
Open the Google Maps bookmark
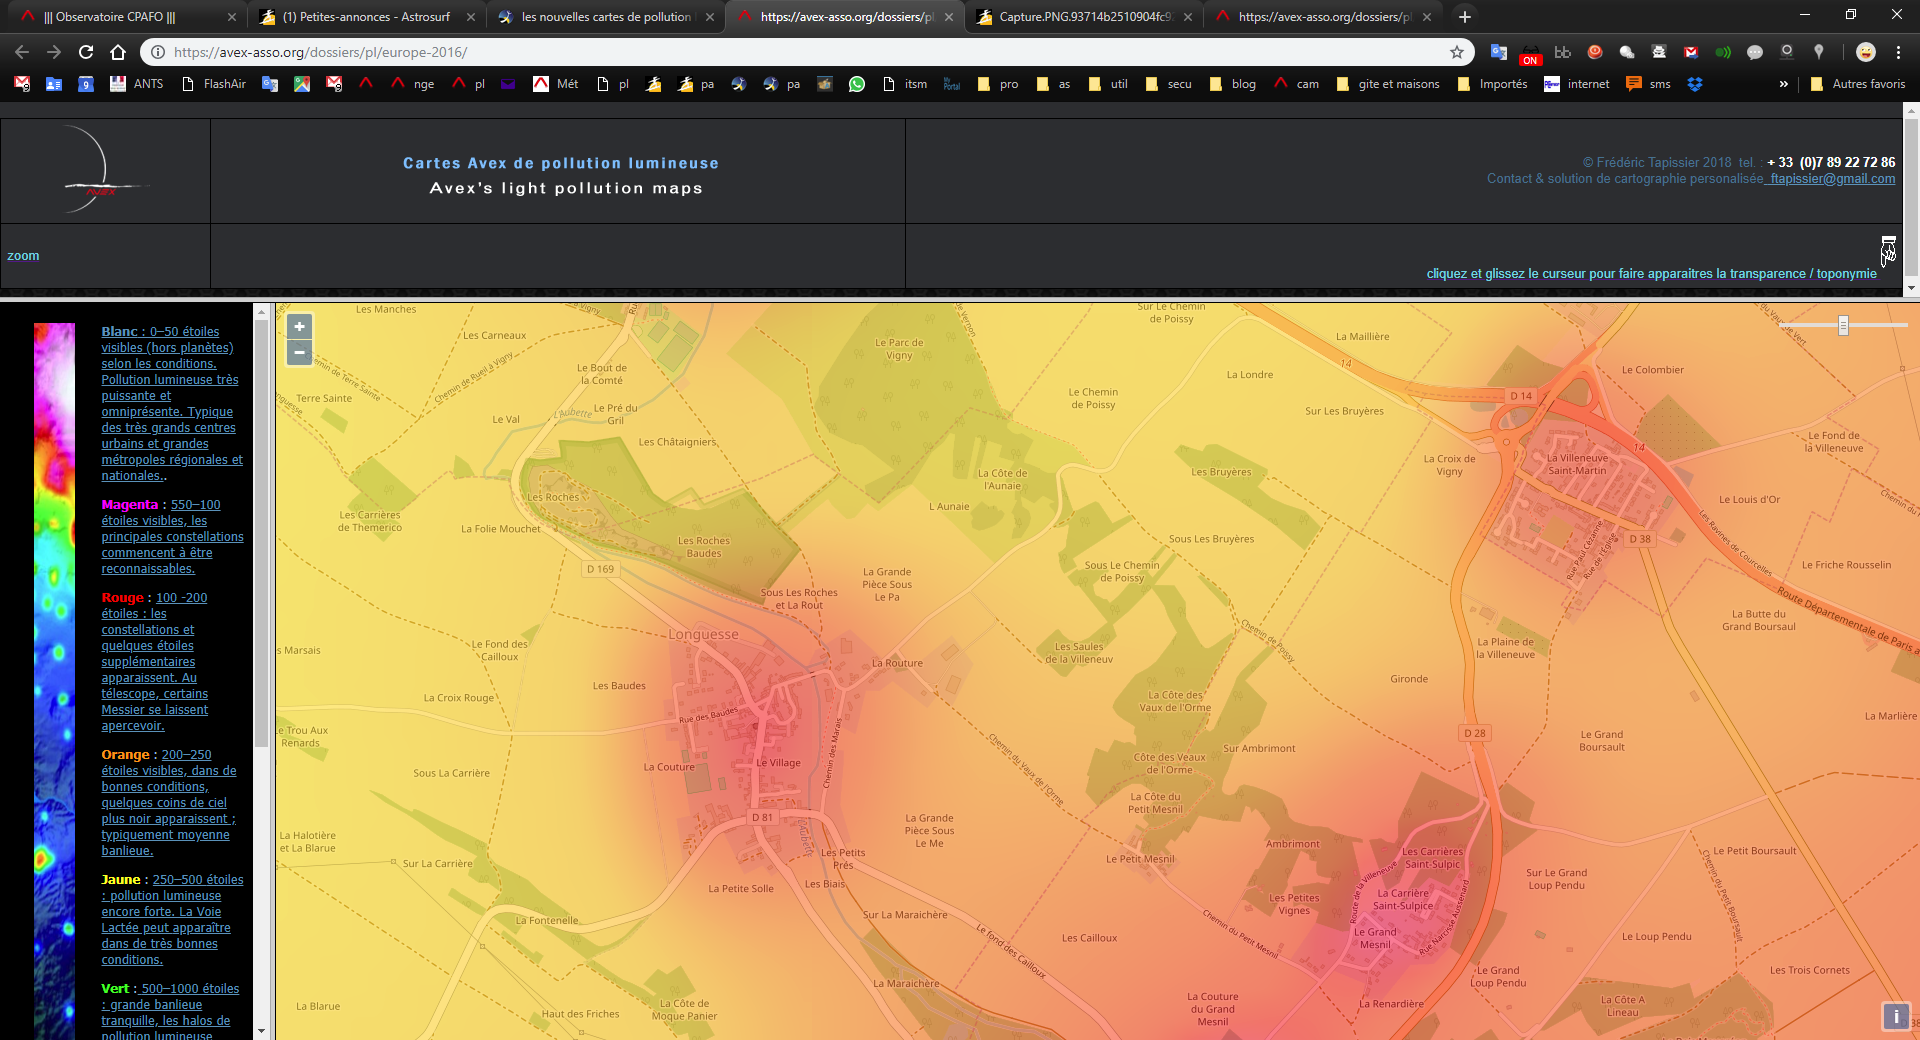click(302, 84)
